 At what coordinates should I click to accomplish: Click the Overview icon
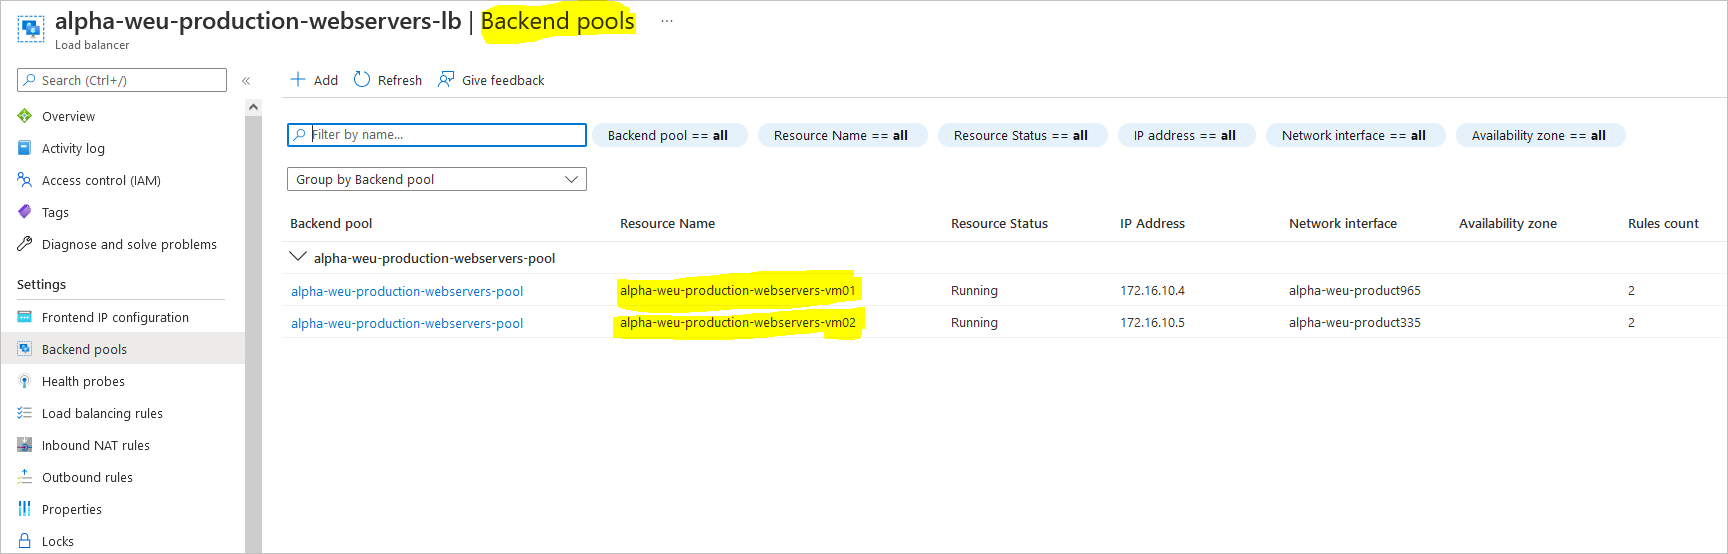(x=25, y=116)
